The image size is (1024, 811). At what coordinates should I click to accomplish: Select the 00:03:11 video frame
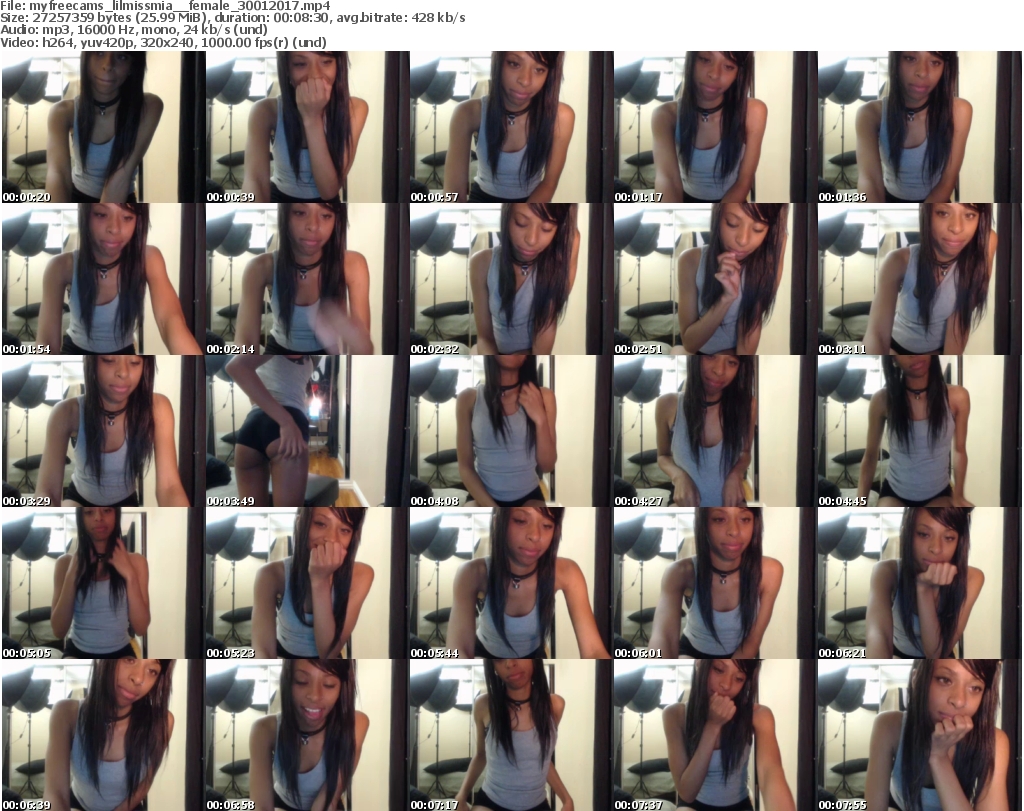click(920, 279)
